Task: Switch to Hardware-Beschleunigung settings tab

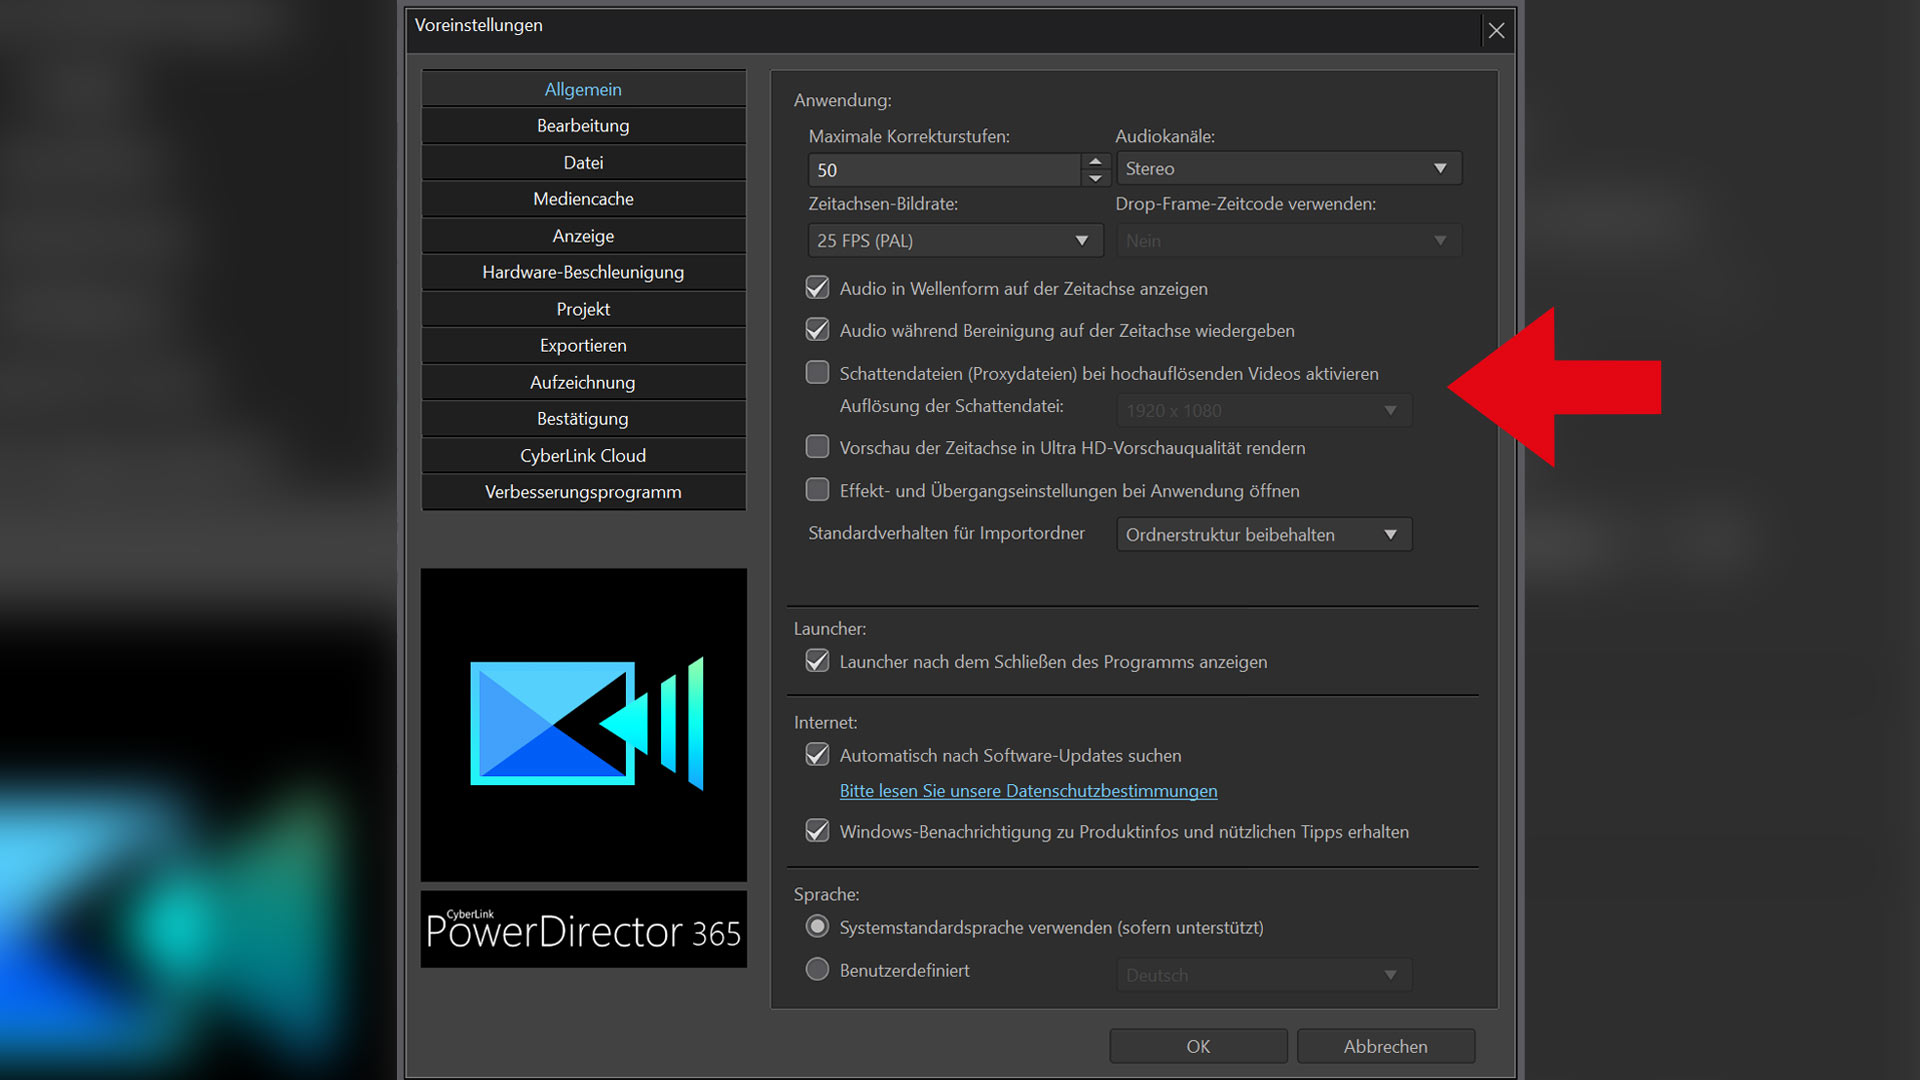Action: point(583,272)
